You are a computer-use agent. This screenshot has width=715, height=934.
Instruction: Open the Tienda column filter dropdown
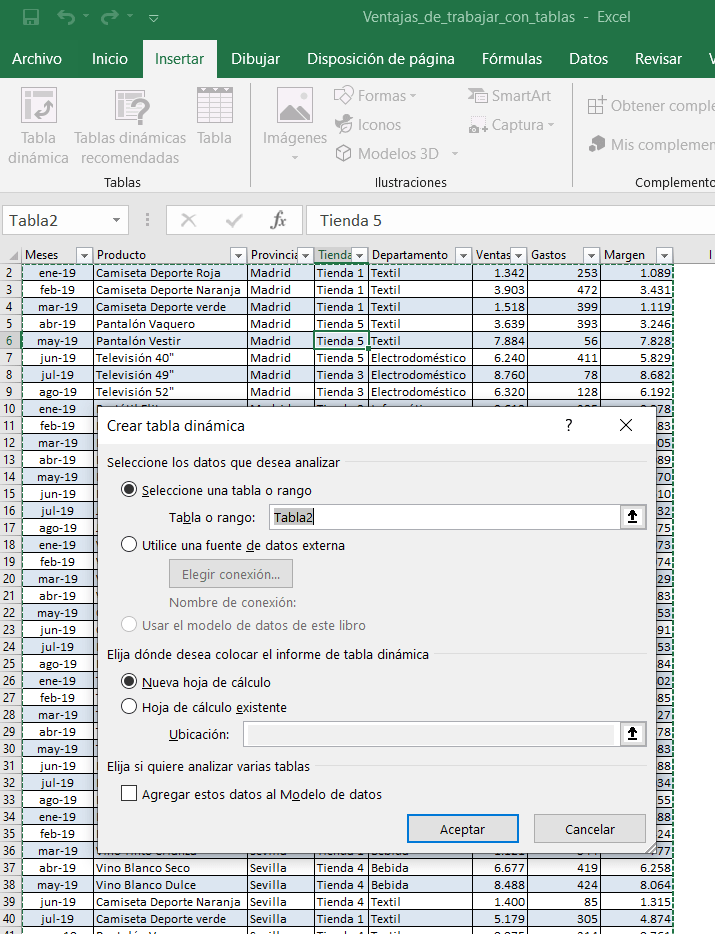pos(359,255)
